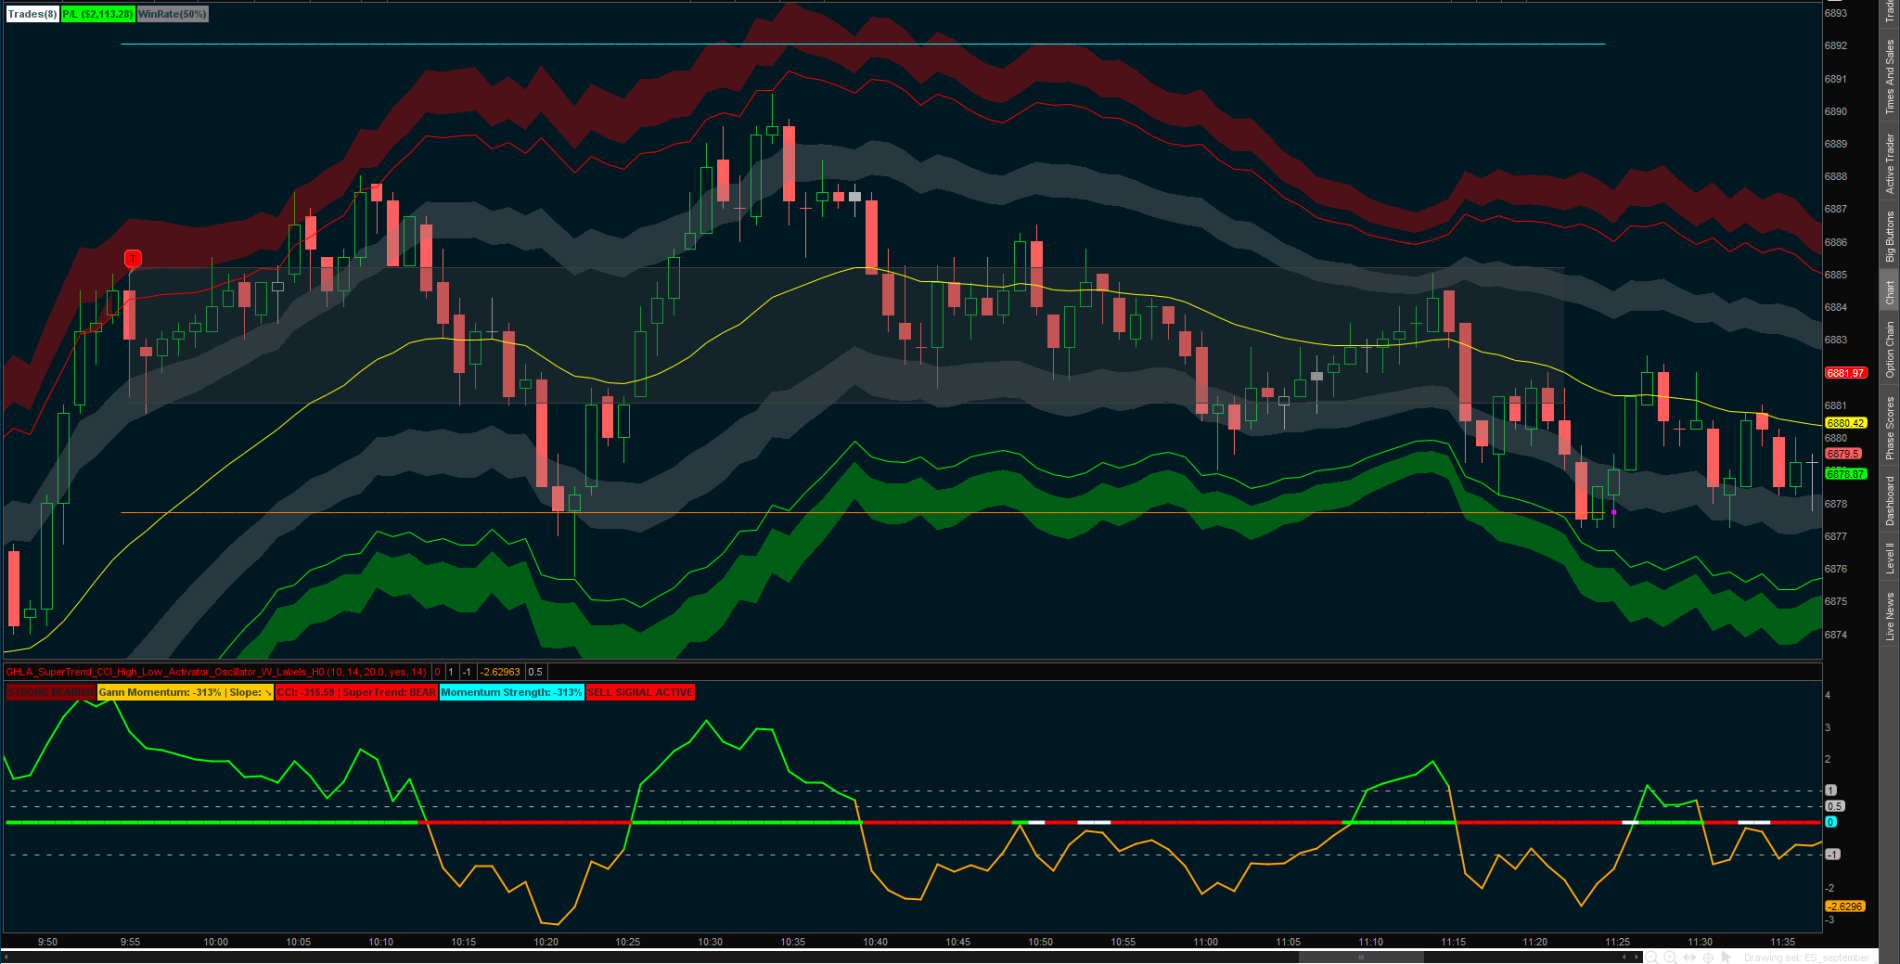Switch to the Times And Sales tab
Viewport: 1900px width, 964px height.
(x=1889, y=77)
